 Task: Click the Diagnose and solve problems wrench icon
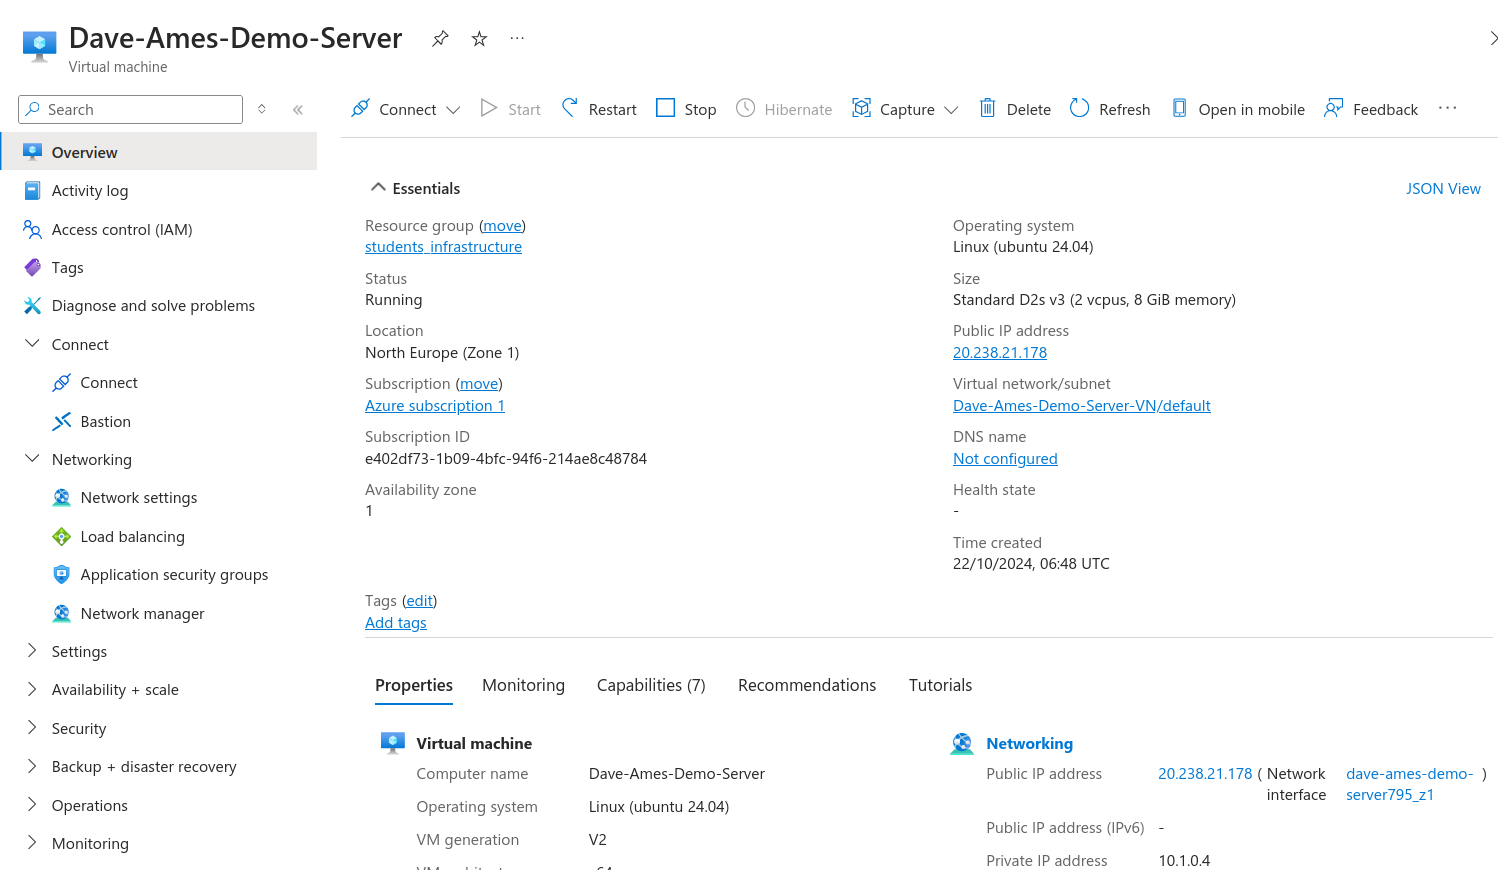click(33, 306)
